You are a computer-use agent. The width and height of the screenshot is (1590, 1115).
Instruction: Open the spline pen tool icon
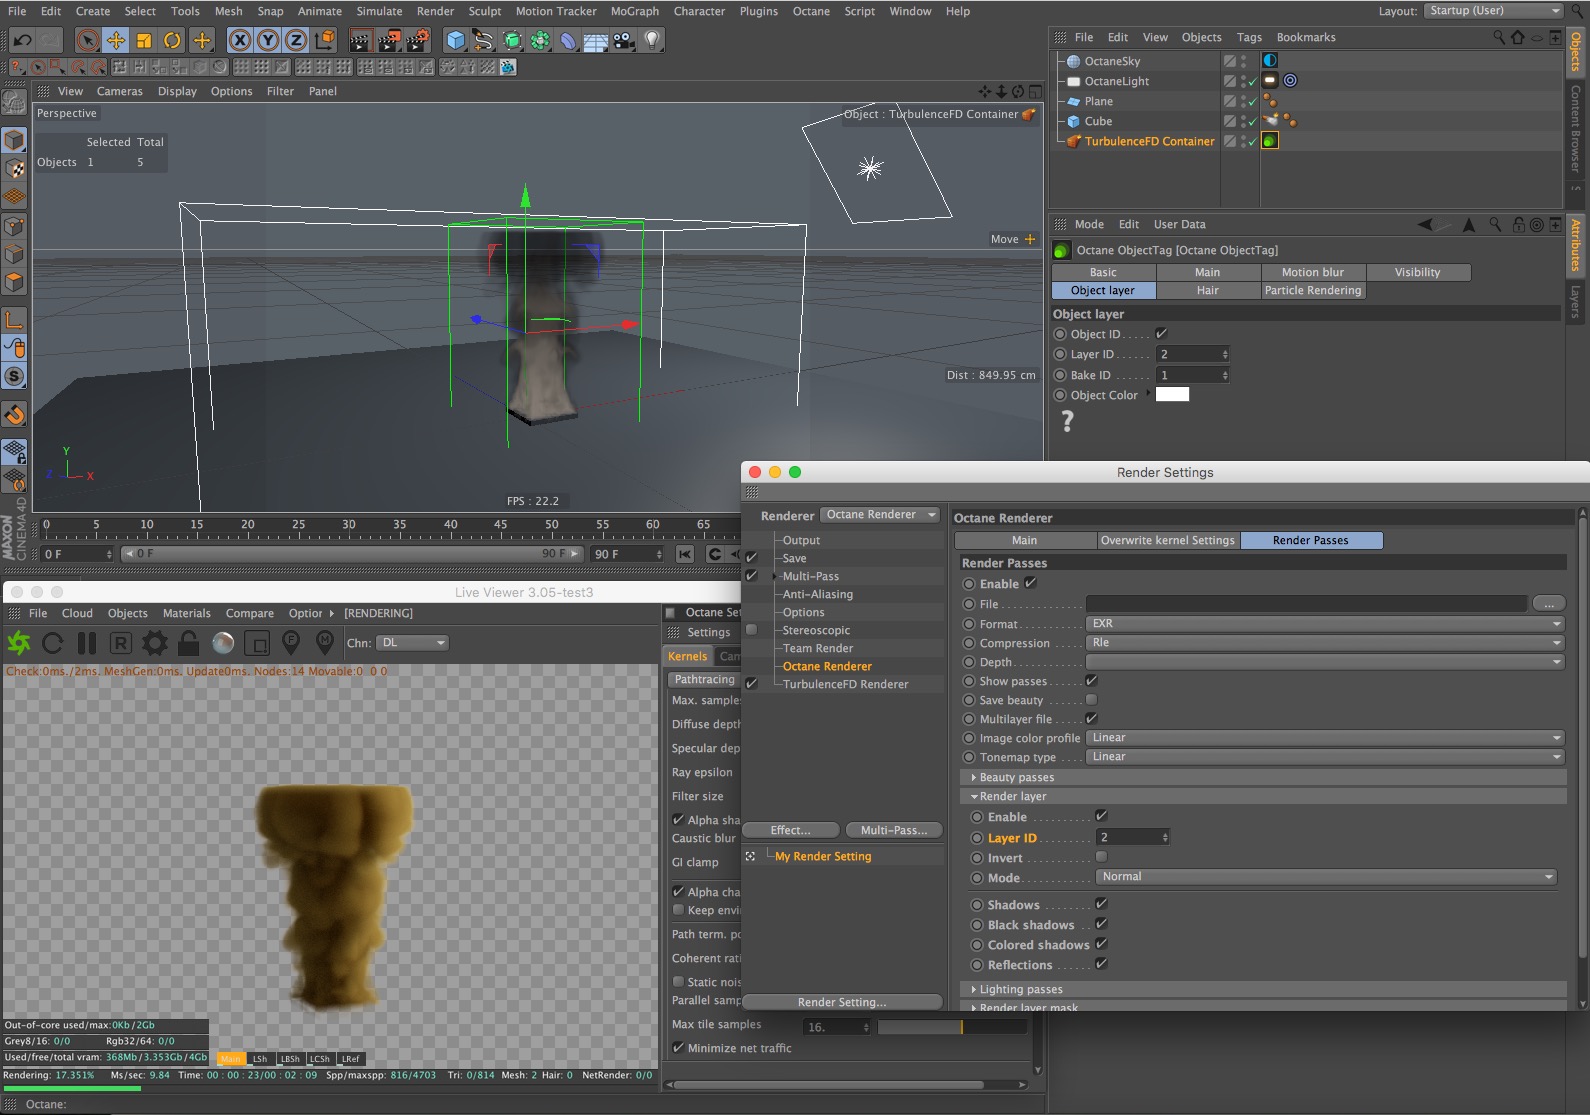tap(484, 40)
